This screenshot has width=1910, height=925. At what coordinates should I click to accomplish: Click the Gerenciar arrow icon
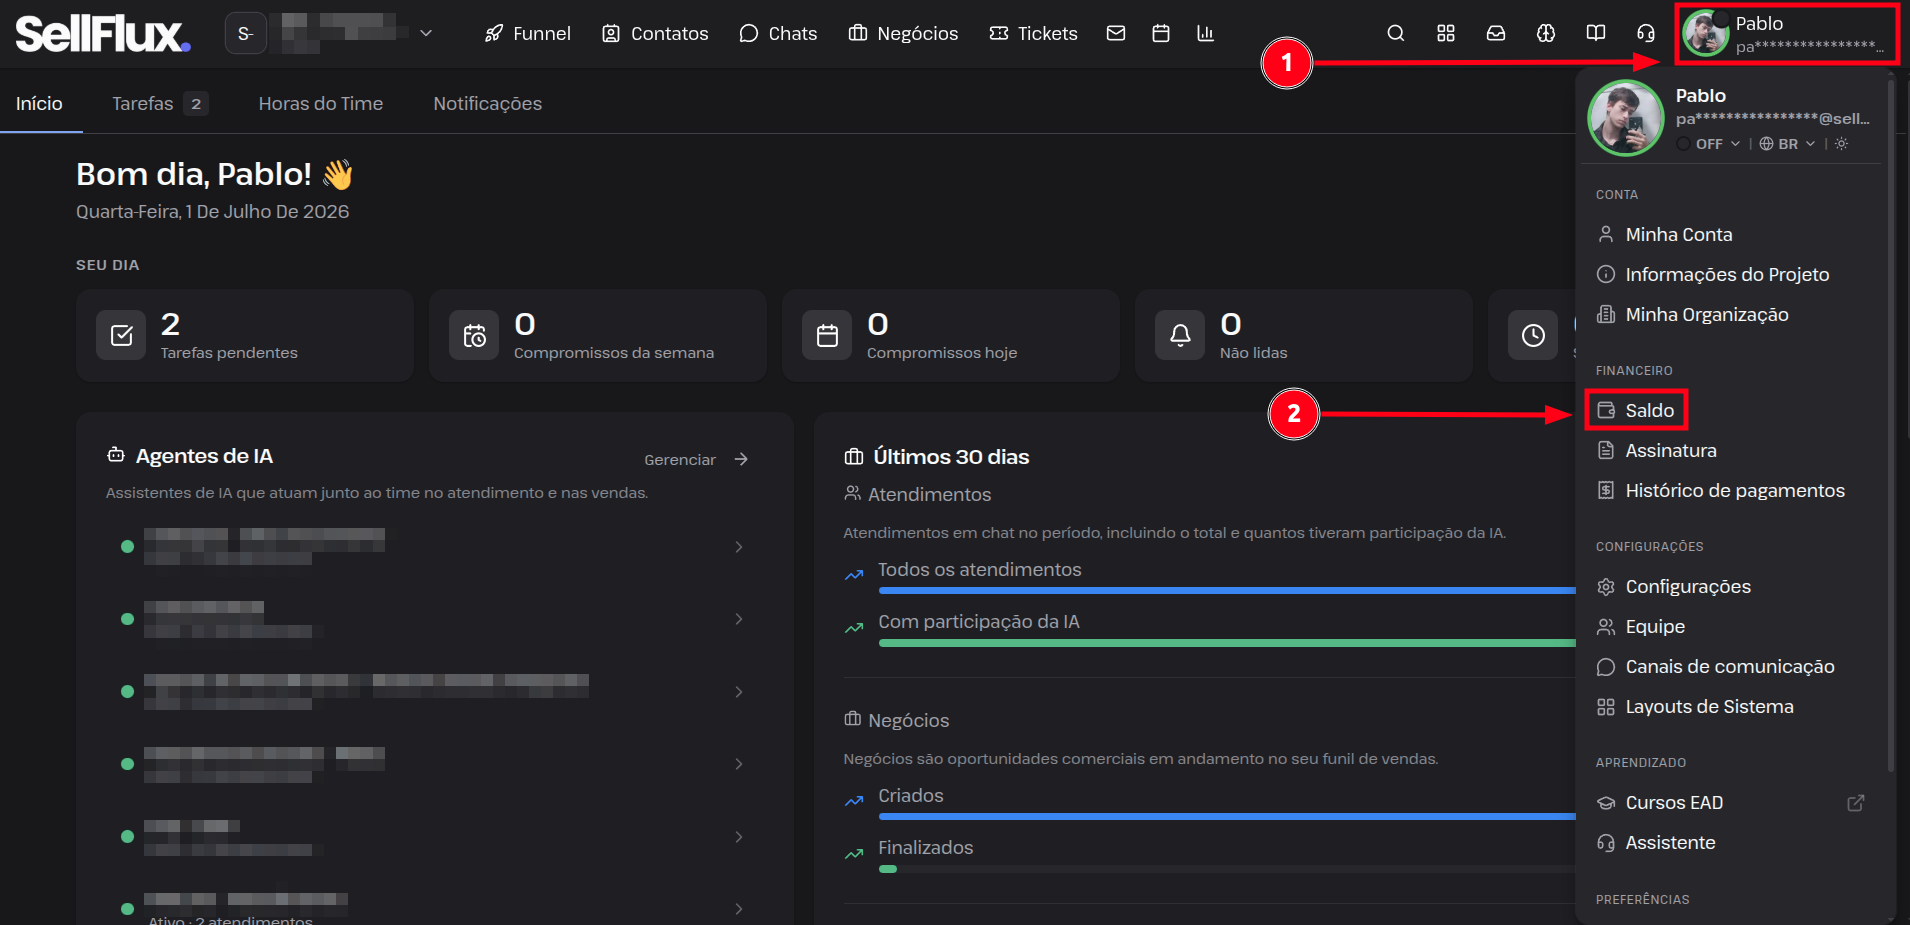[x=741, y=459]
